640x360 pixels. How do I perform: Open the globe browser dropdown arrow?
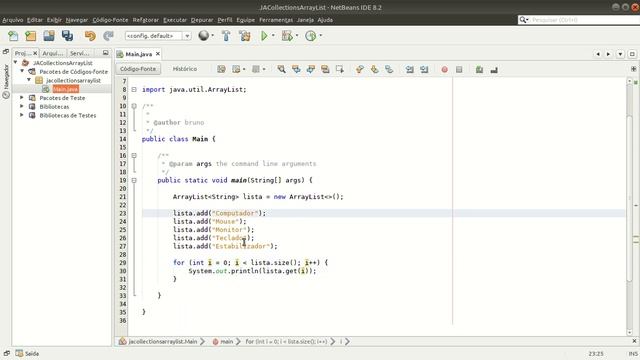pos(212,36)
